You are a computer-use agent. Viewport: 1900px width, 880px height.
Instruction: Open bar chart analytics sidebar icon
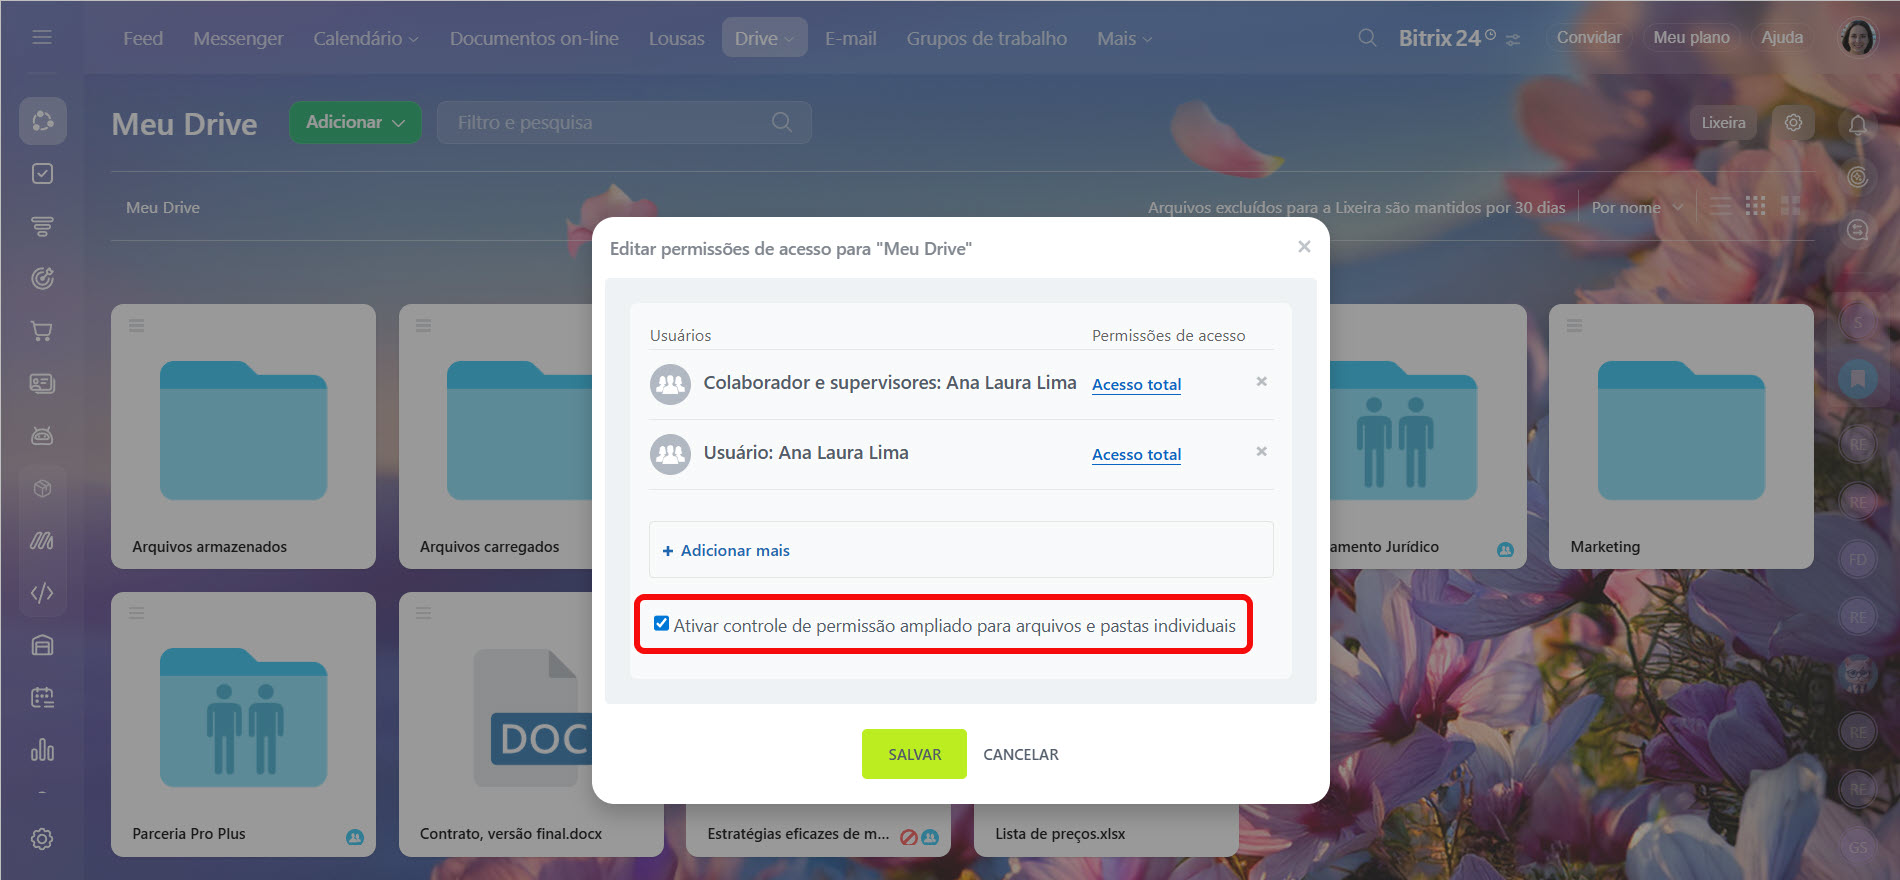(42, 750)
